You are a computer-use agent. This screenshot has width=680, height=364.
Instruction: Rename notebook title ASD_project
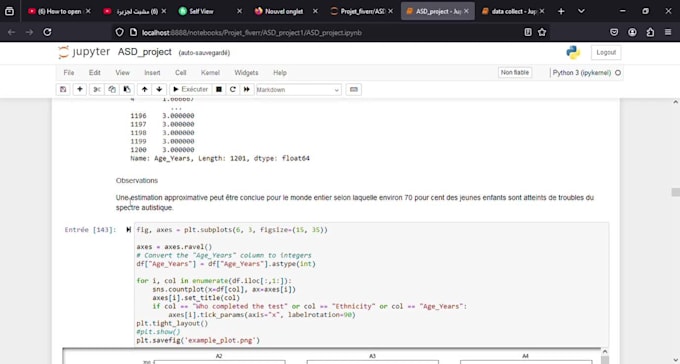[144, 52]
